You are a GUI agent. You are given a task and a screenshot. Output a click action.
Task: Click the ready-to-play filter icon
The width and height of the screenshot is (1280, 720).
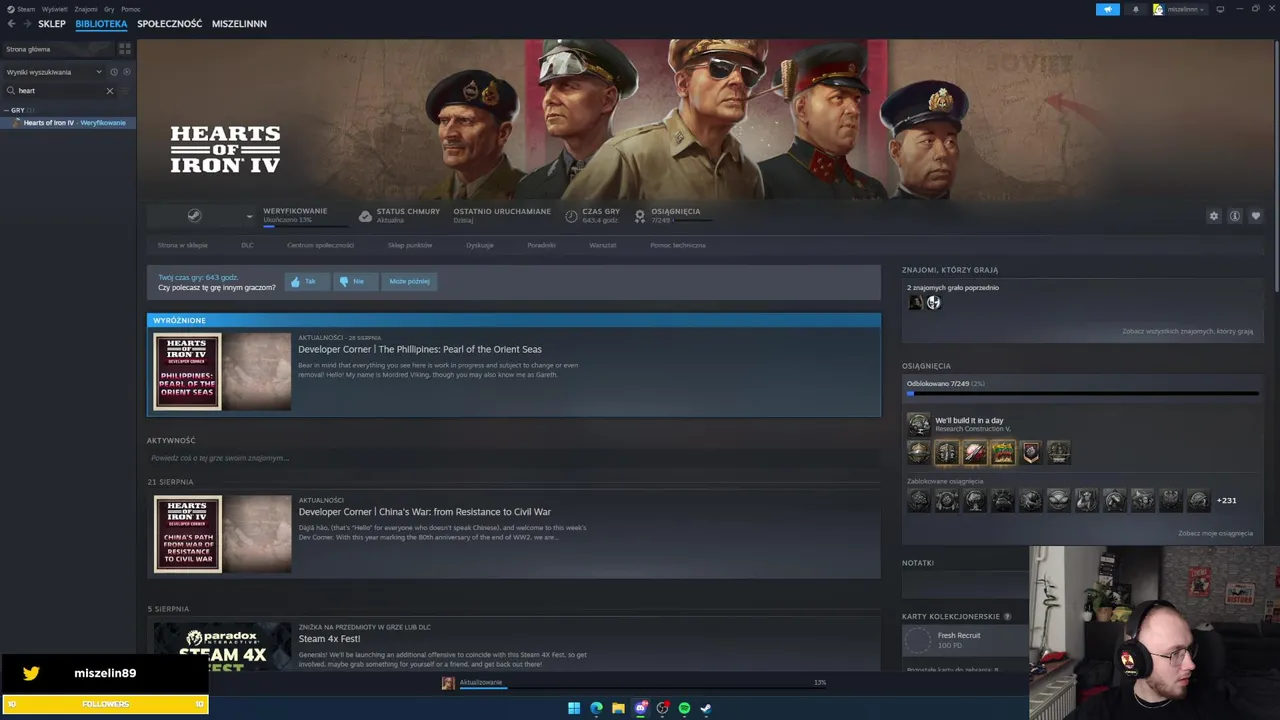(x=126, y=72)
